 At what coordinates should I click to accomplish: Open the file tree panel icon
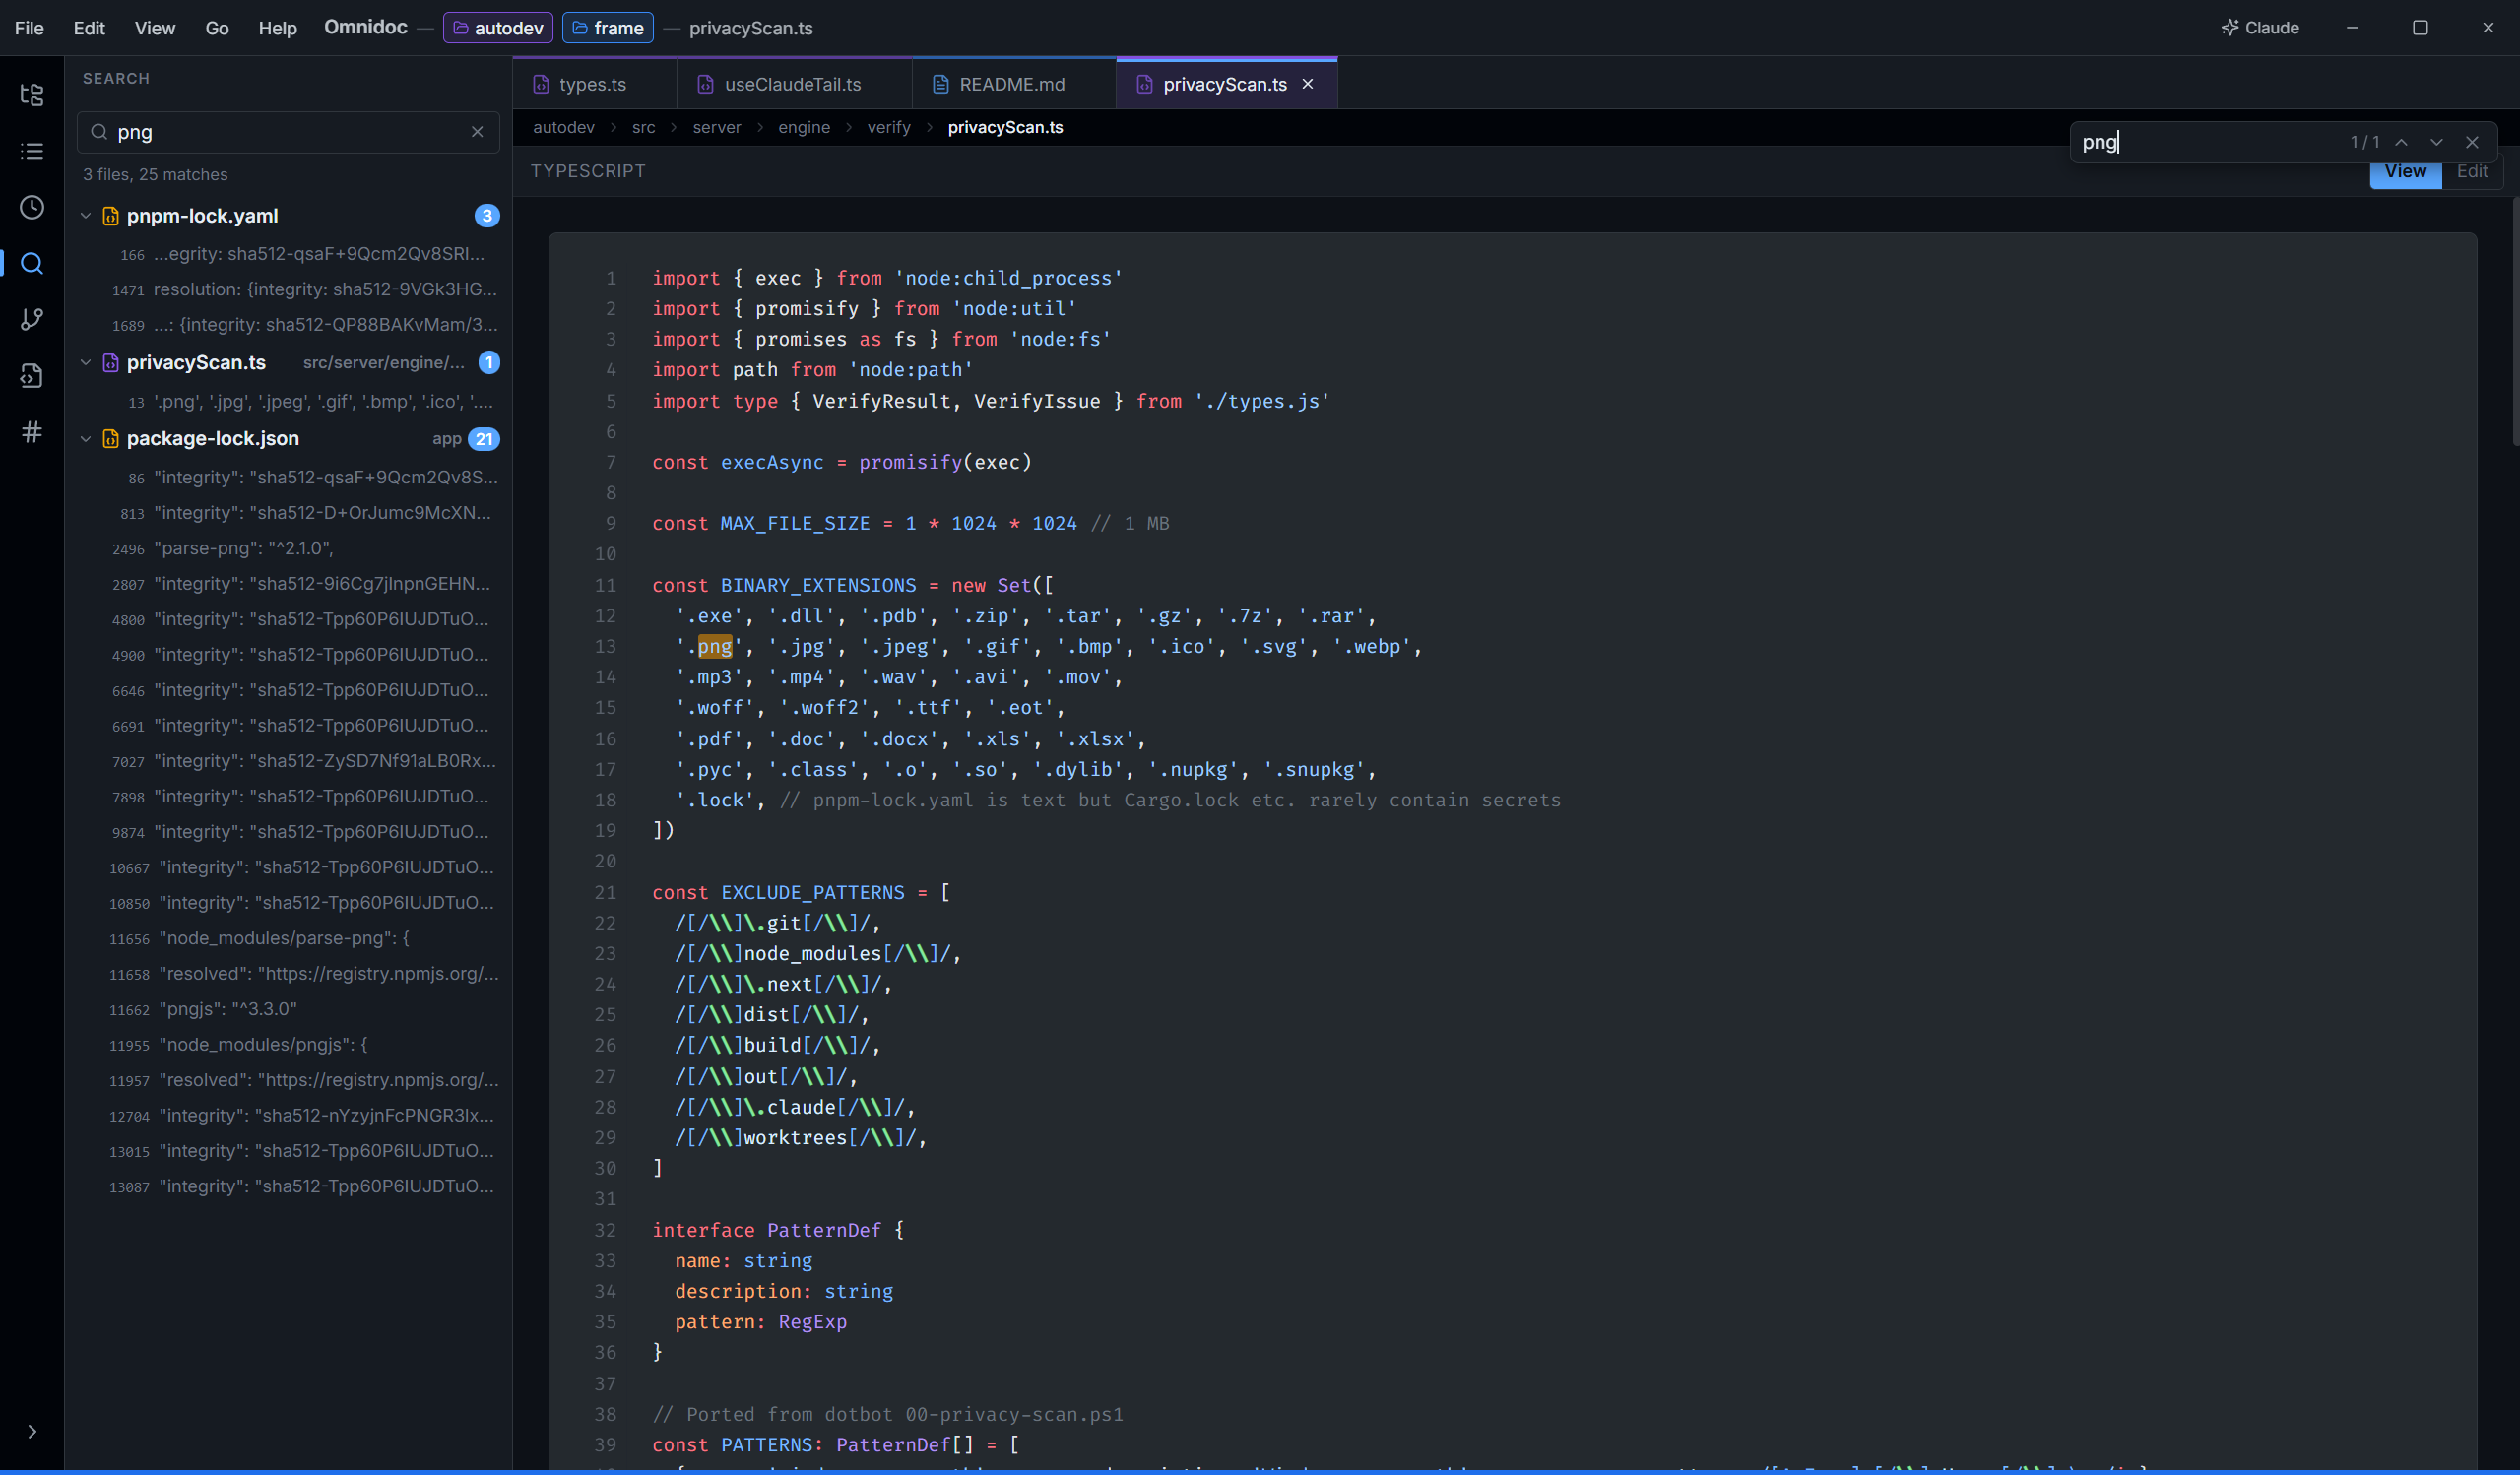(32, 95)
